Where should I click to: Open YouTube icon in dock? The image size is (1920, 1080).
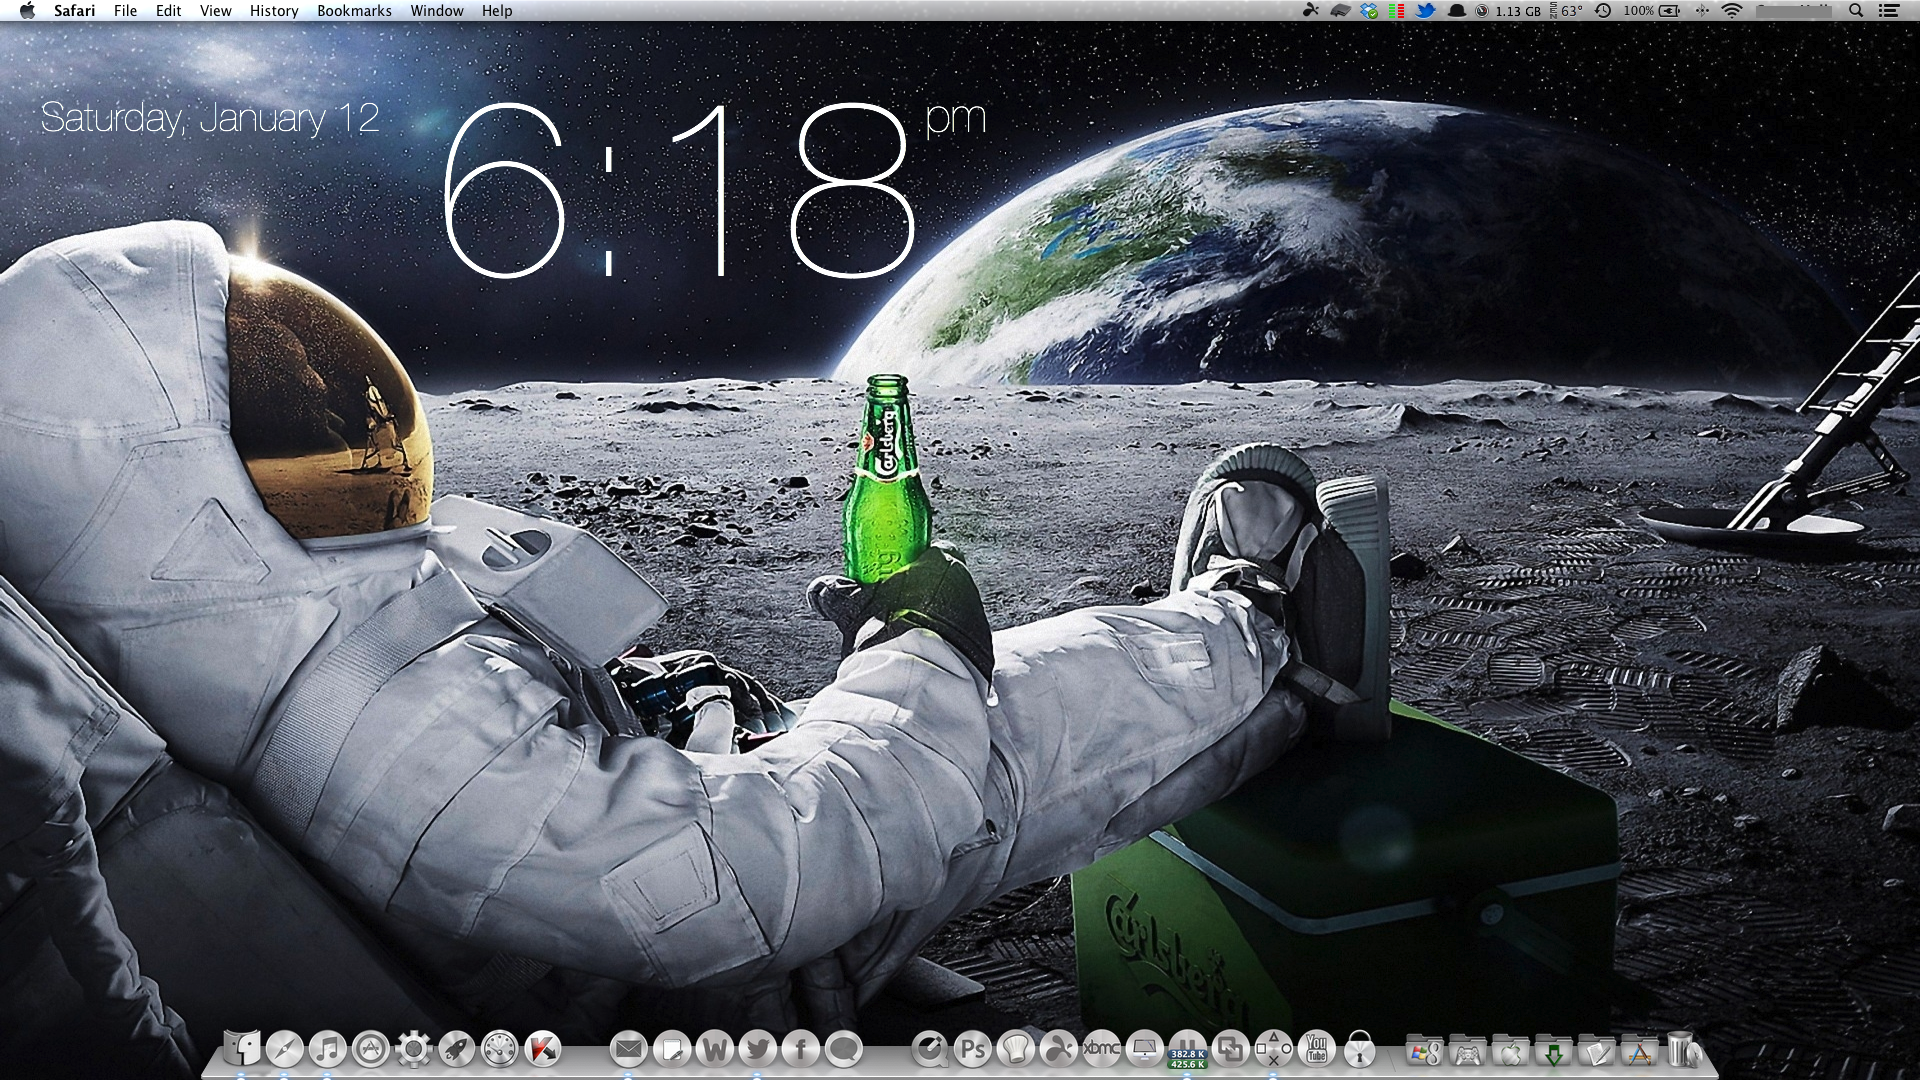coord(1317,1049)
